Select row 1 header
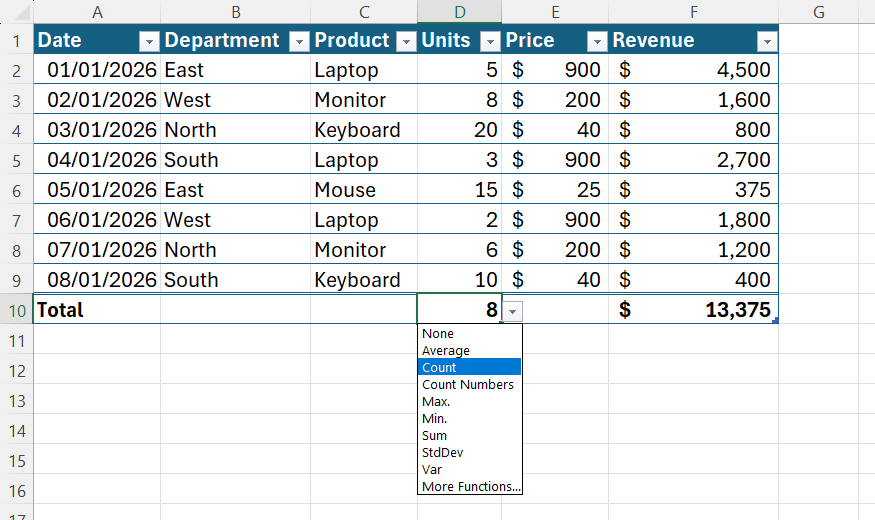 tap(16, 40)
